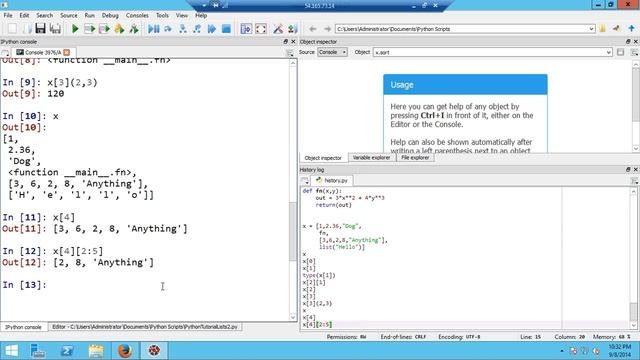This screenshot has height=360, width=640.
Task: Open Object inspector options menu icon
Action: point(634,53)
